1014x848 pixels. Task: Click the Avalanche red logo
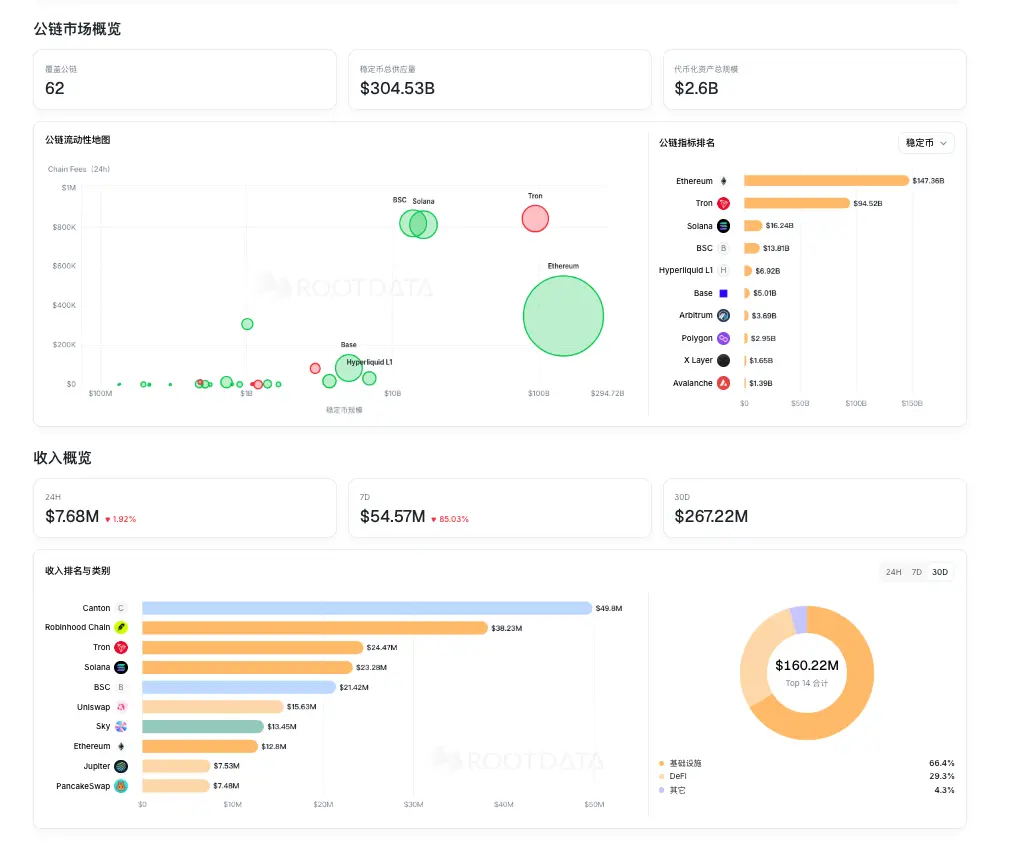pos(724,383)
